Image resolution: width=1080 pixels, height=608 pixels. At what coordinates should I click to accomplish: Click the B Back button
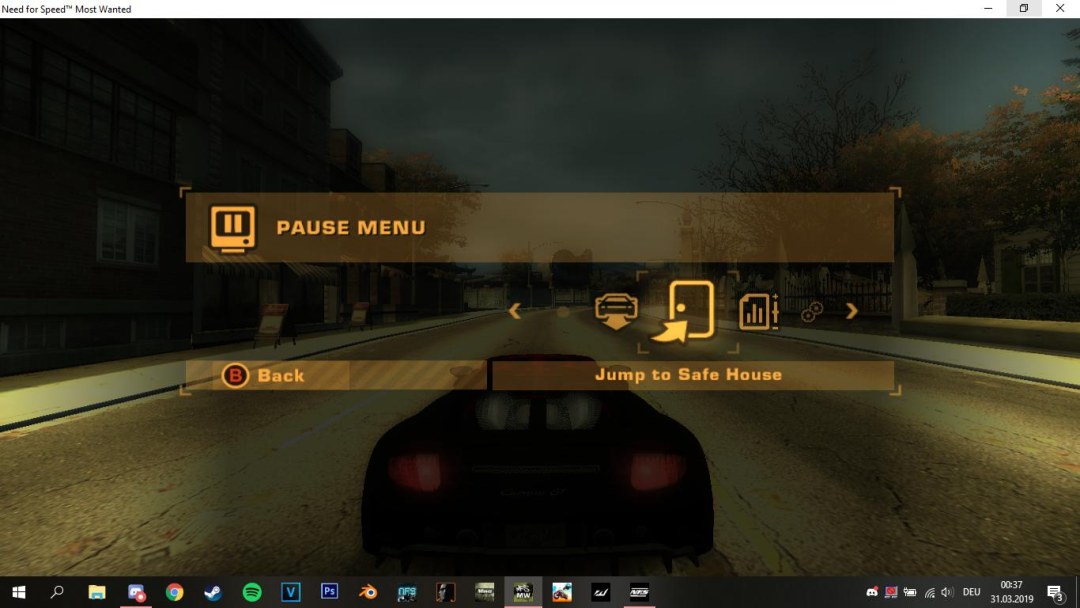pos(264,375)
